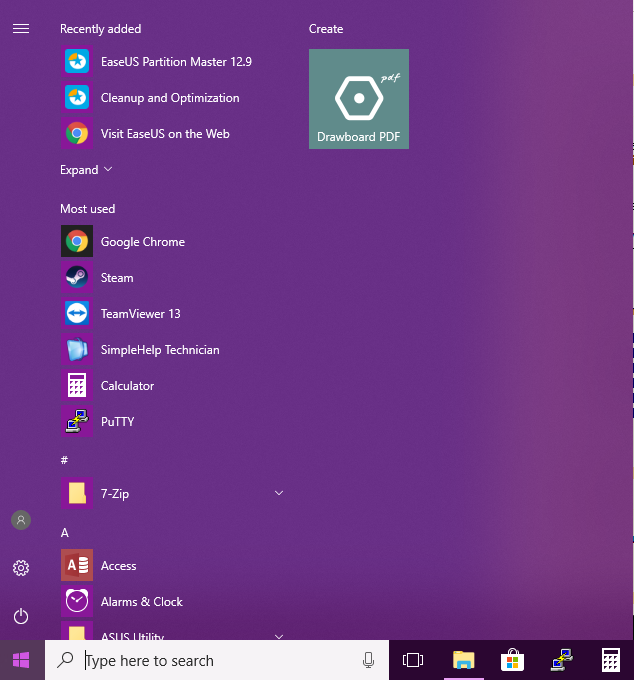634x680 pixels.
Task: Select the 'Alarms & Clock' label text
Action: coord(141,602)
